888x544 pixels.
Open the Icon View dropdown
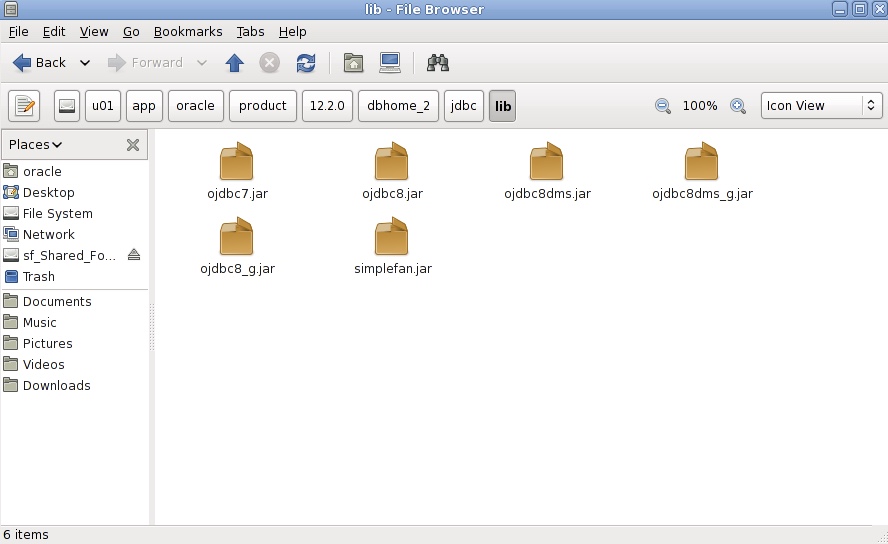821,106
